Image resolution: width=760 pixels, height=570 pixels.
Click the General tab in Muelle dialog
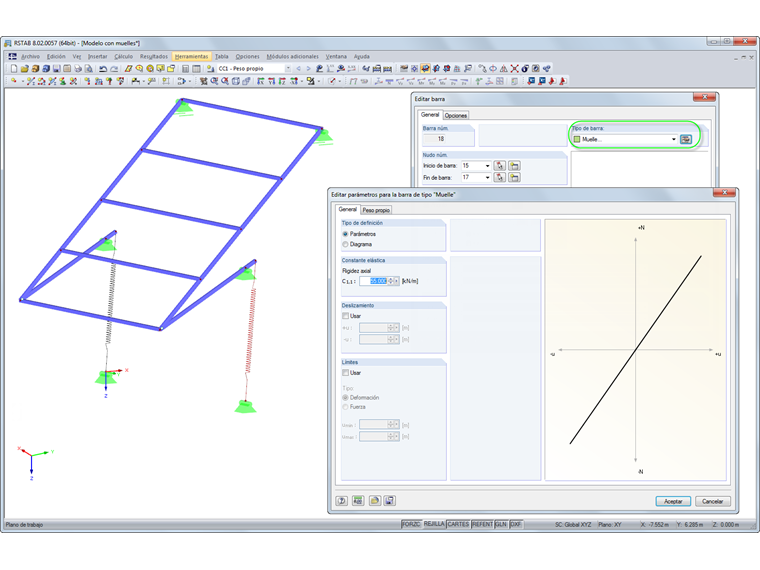348,209
